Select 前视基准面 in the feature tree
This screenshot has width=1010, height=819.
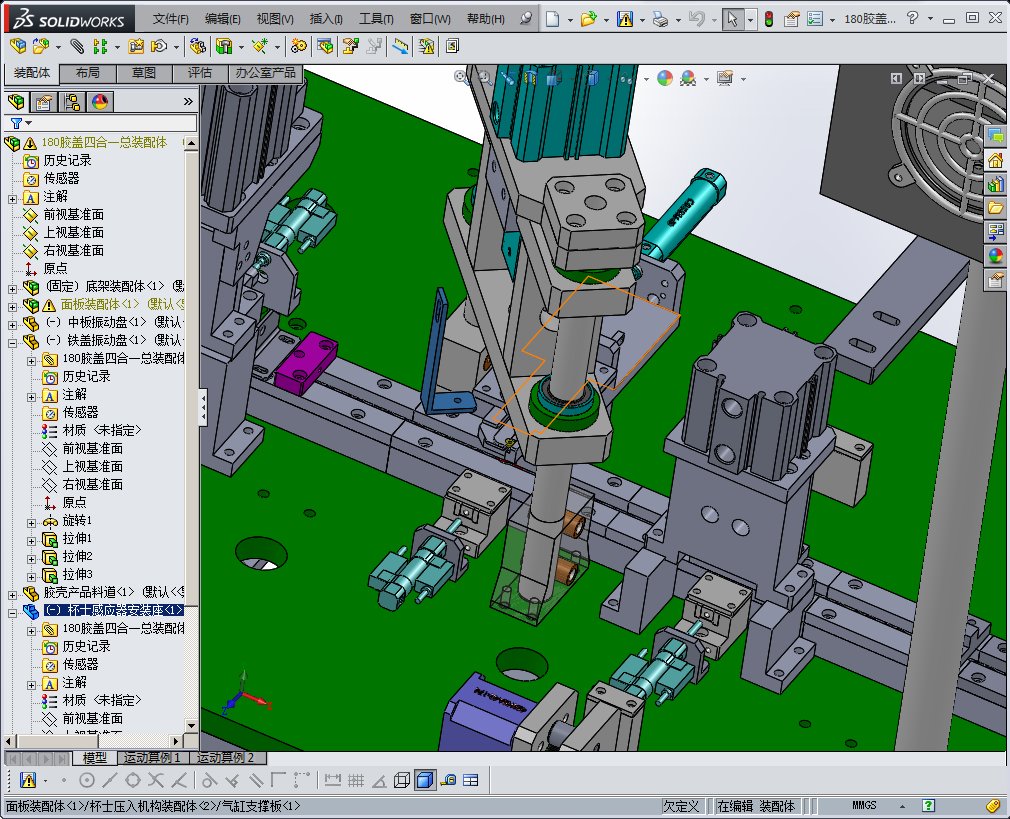73,215
